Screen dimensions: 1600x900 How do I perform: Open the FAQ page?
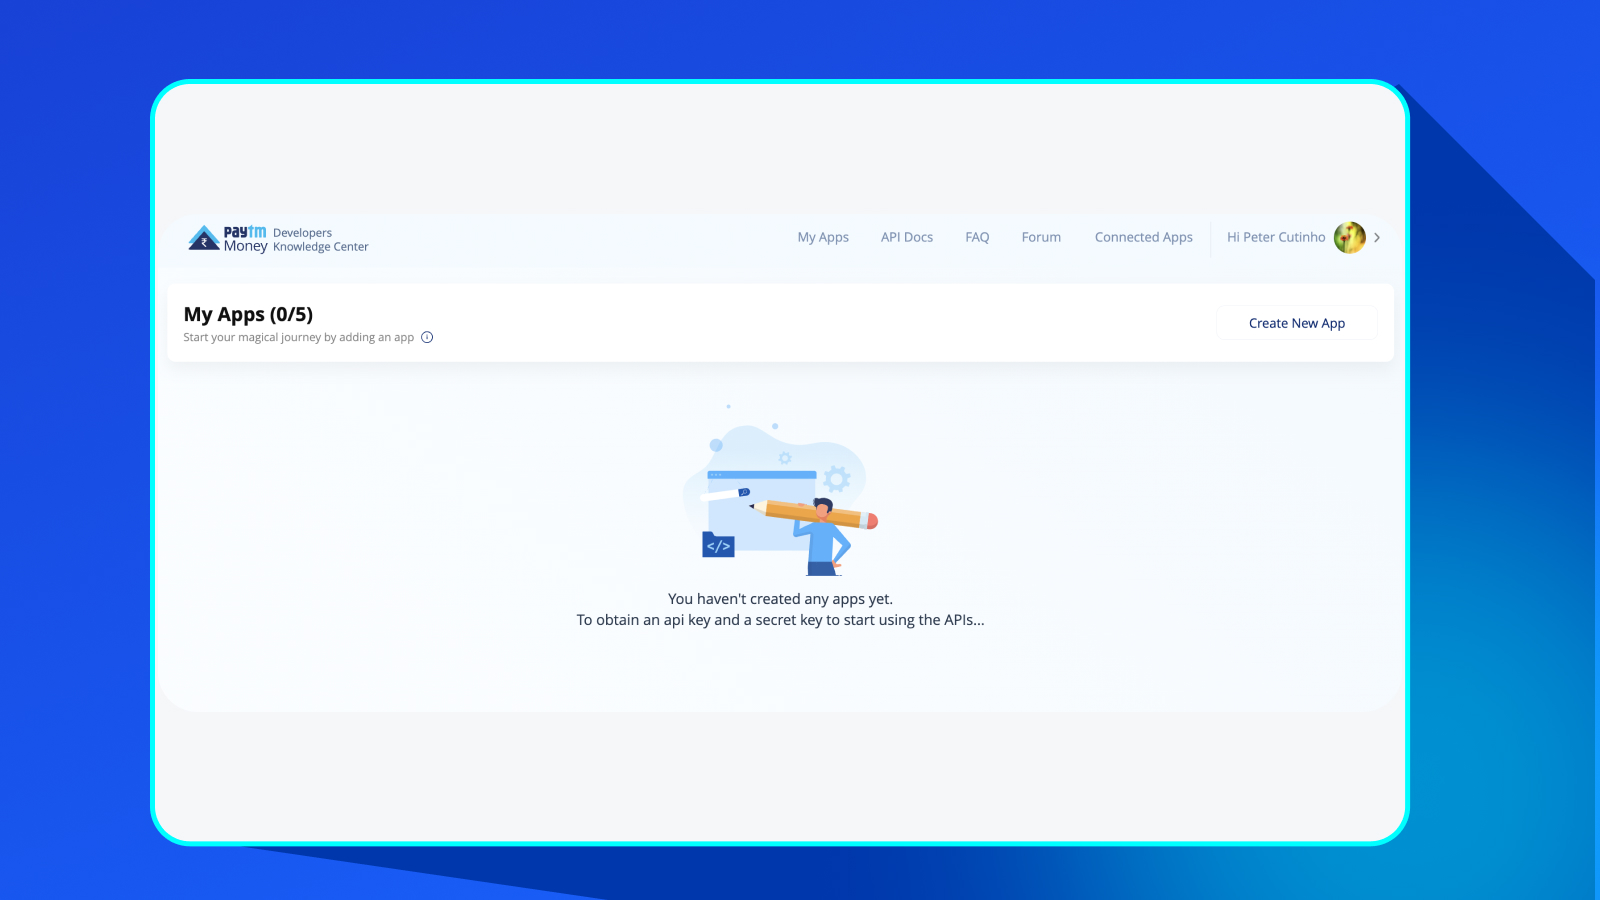[x=976, y=237]
